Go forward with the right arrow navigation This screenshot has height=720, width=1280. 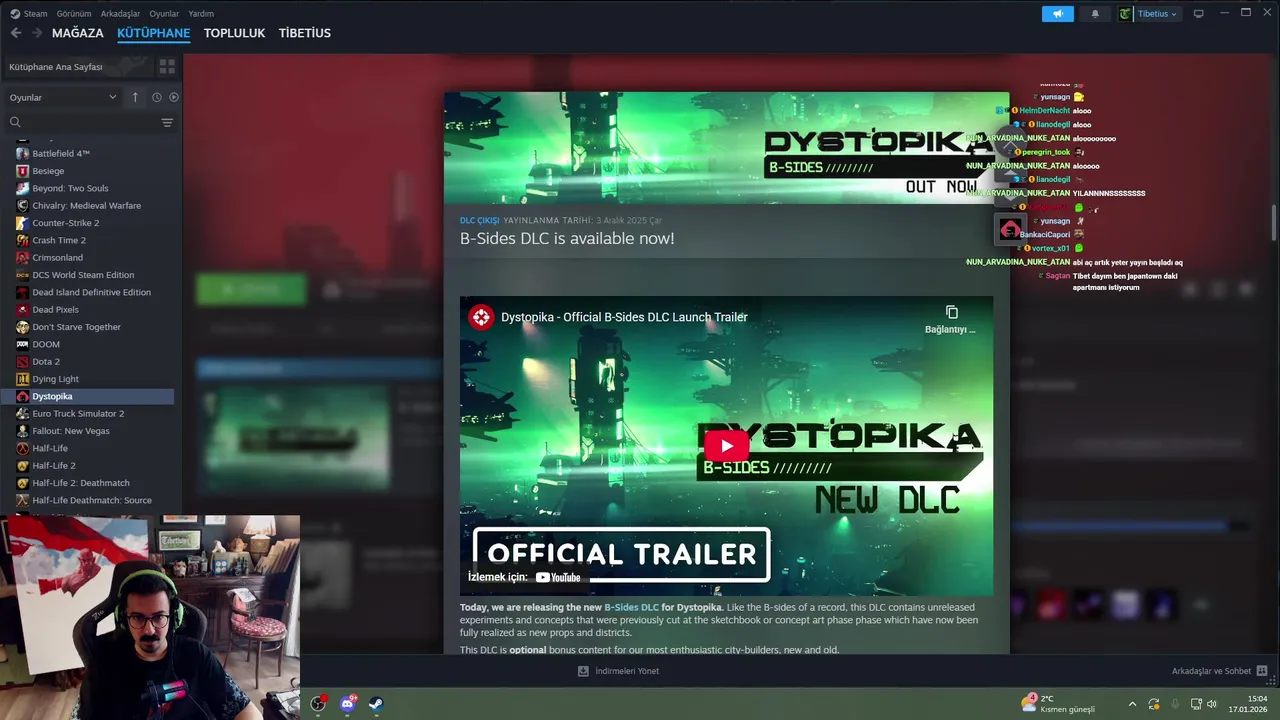37,33
